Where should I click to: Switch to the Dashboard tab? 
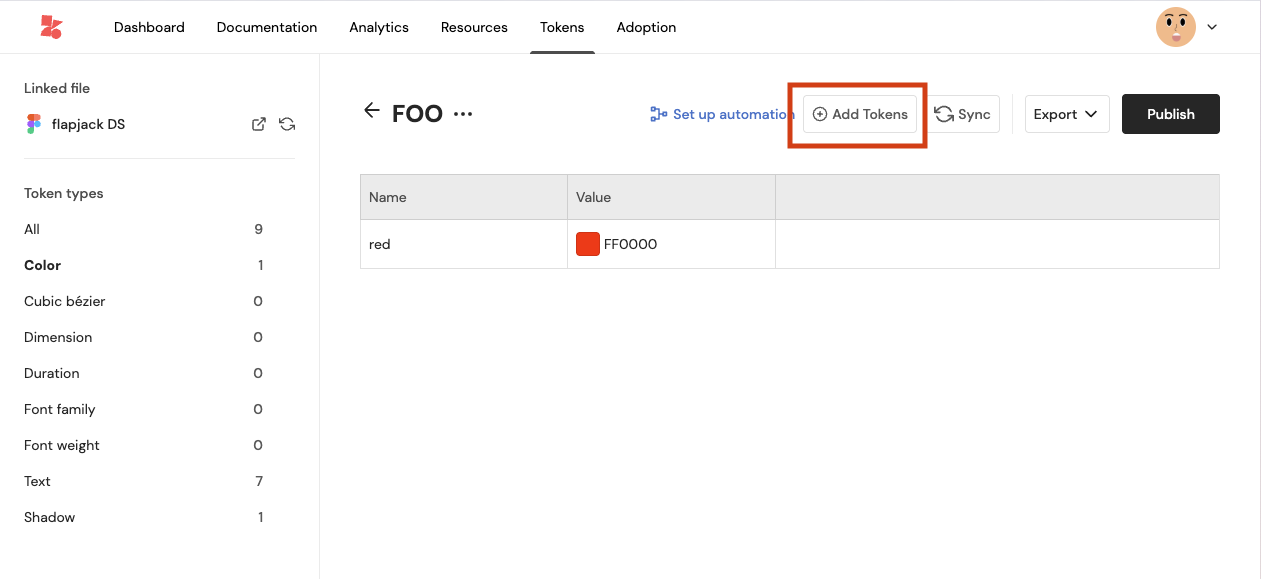149,27
